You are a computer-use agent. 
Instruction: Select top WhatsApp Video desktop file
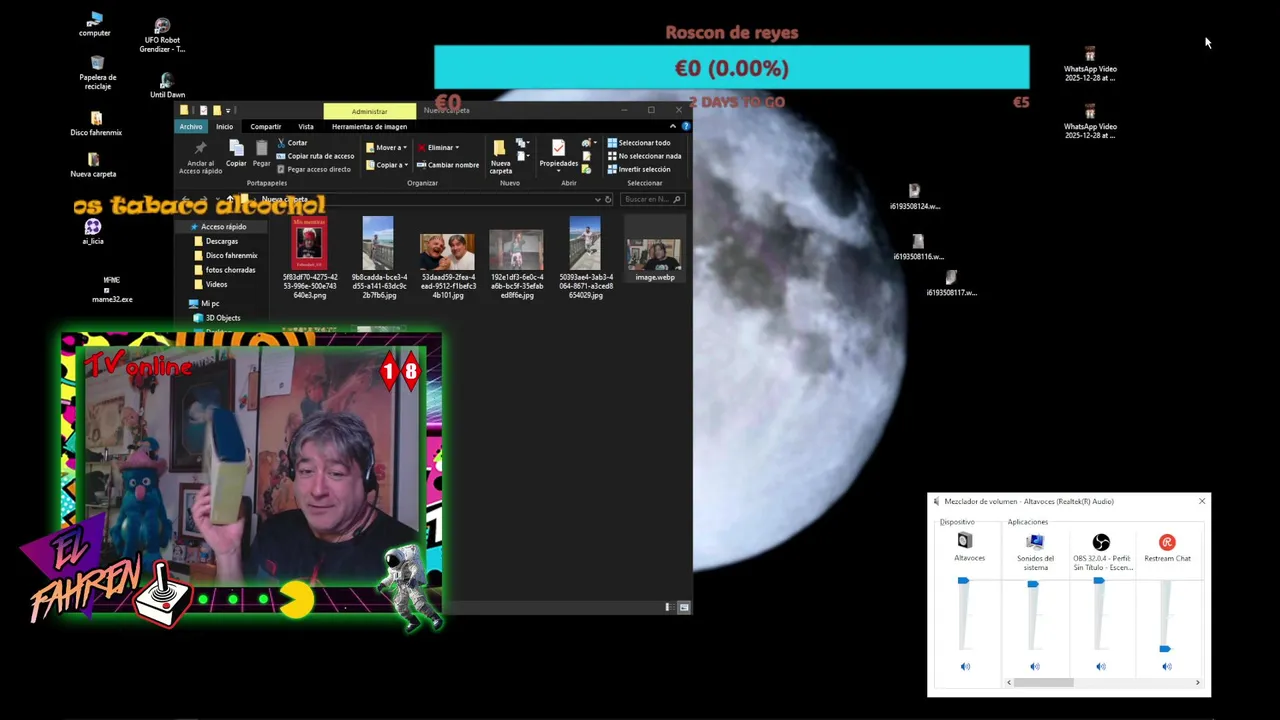[1090, 64]
